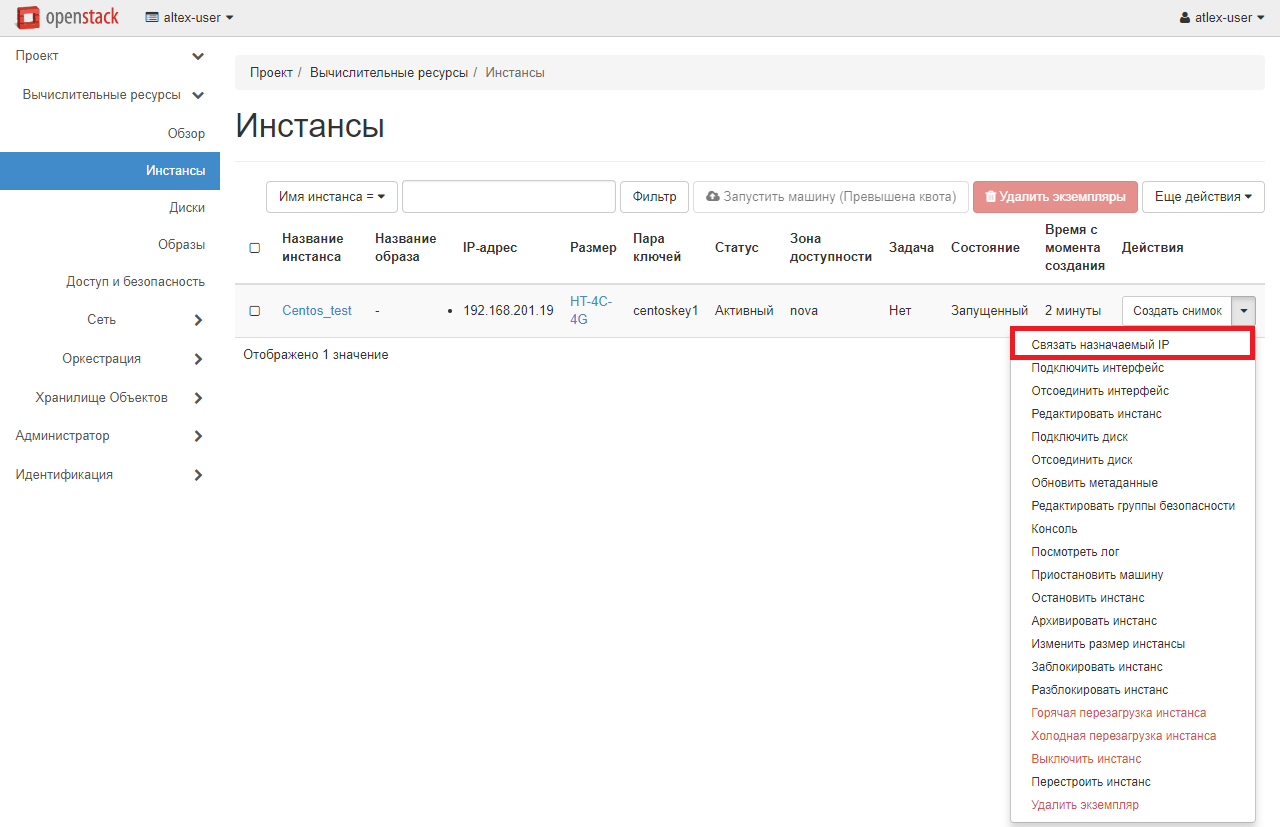Click the Удалить экземпляры button
Image resolution: width=1280 pixels, height=827 pixels.
[1055, 197]
